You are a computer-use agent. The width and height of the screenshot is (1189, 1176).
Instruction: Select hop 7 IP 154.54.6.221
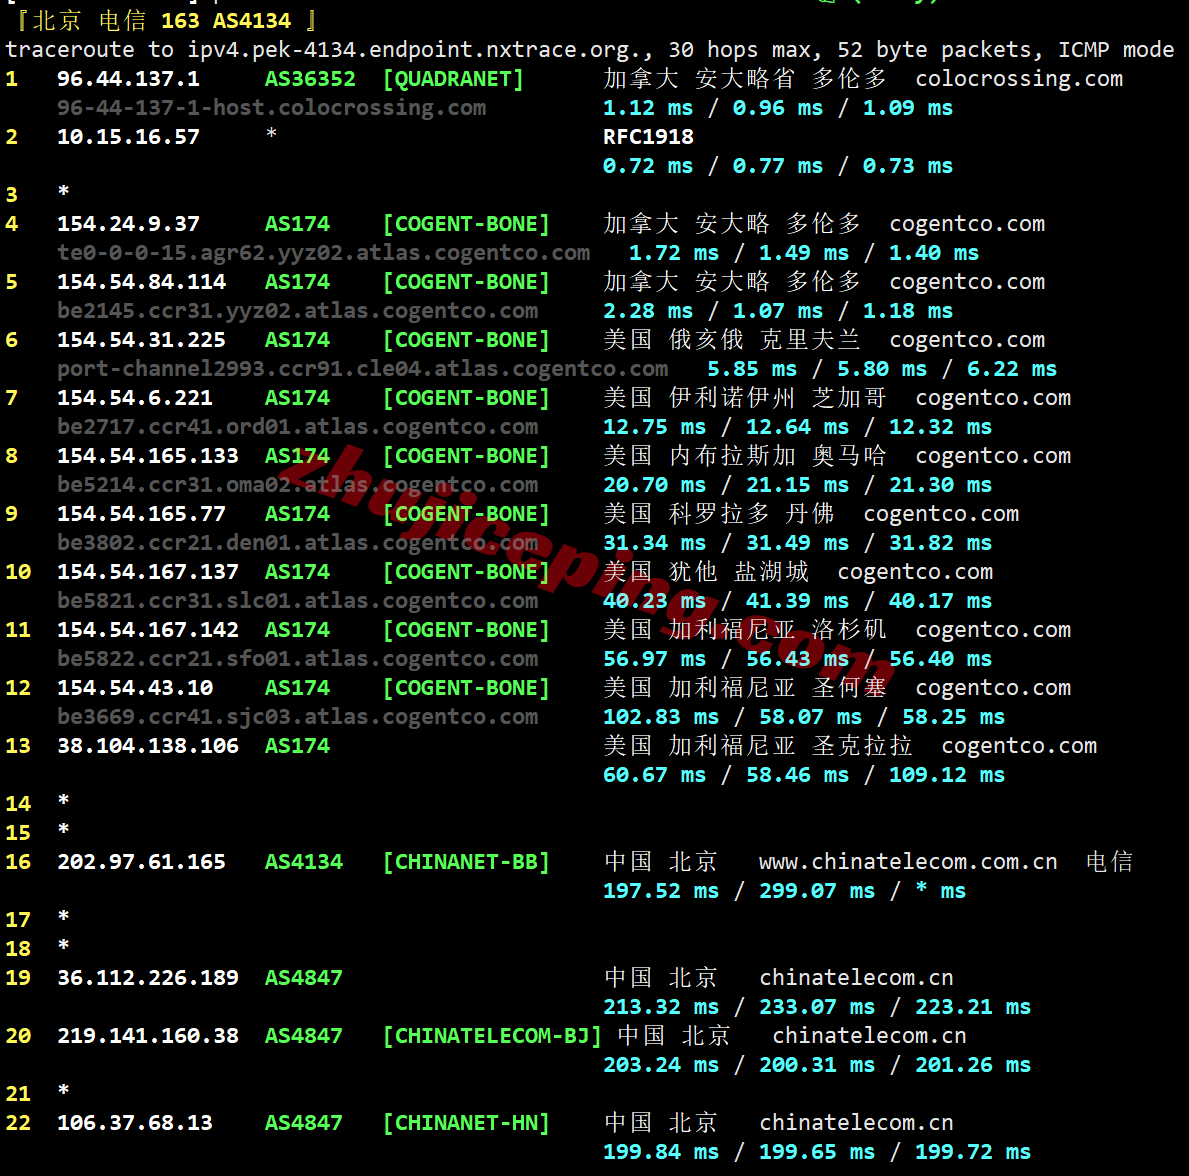[135, 398]
